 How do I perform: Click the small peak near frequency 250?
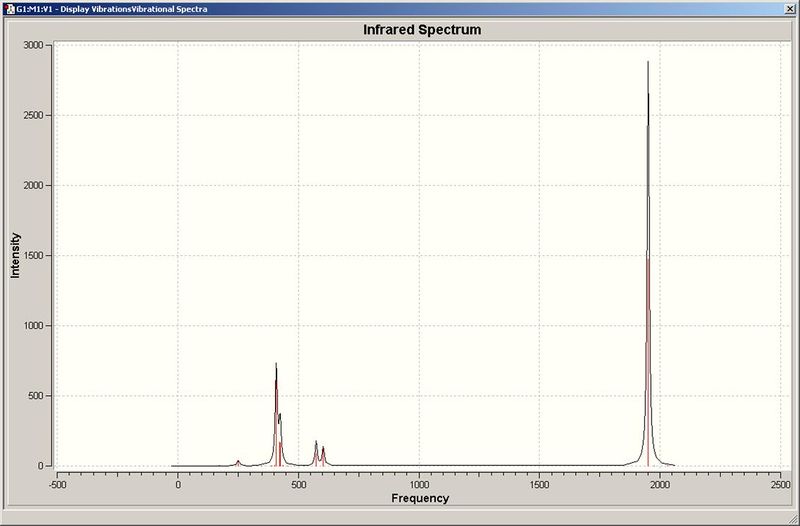pyautogui.click(x=238, y=462)
